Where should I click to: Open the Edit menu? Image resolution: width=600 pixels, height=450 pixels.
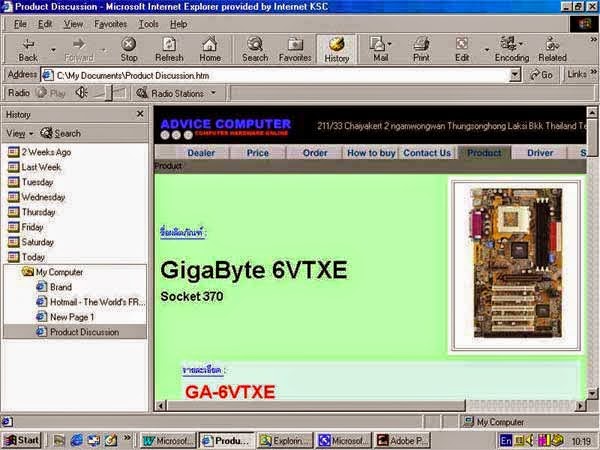(x=45, y=24)
